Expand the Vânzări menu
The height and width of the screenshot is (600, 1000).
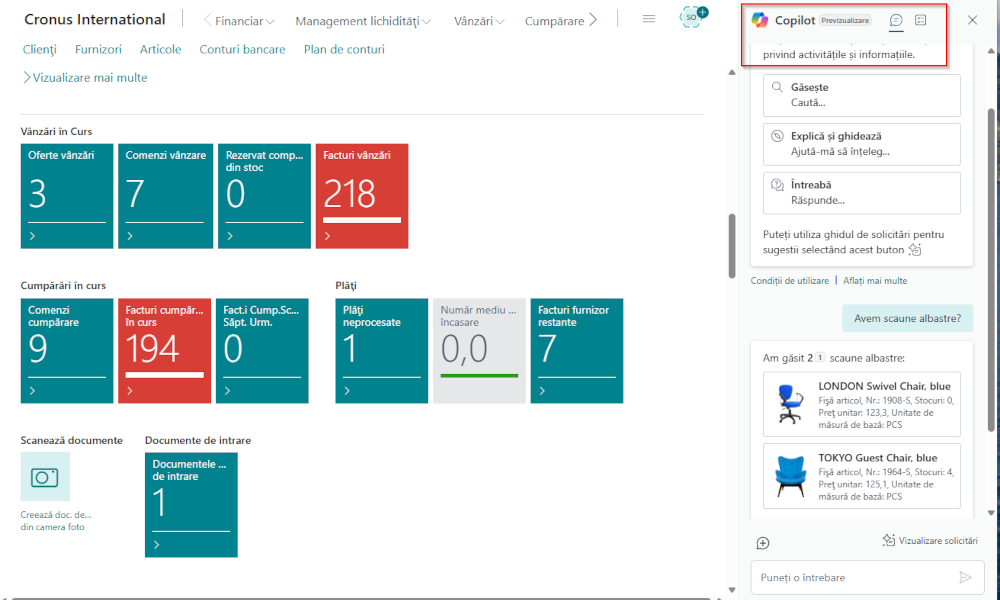point(479,21)
